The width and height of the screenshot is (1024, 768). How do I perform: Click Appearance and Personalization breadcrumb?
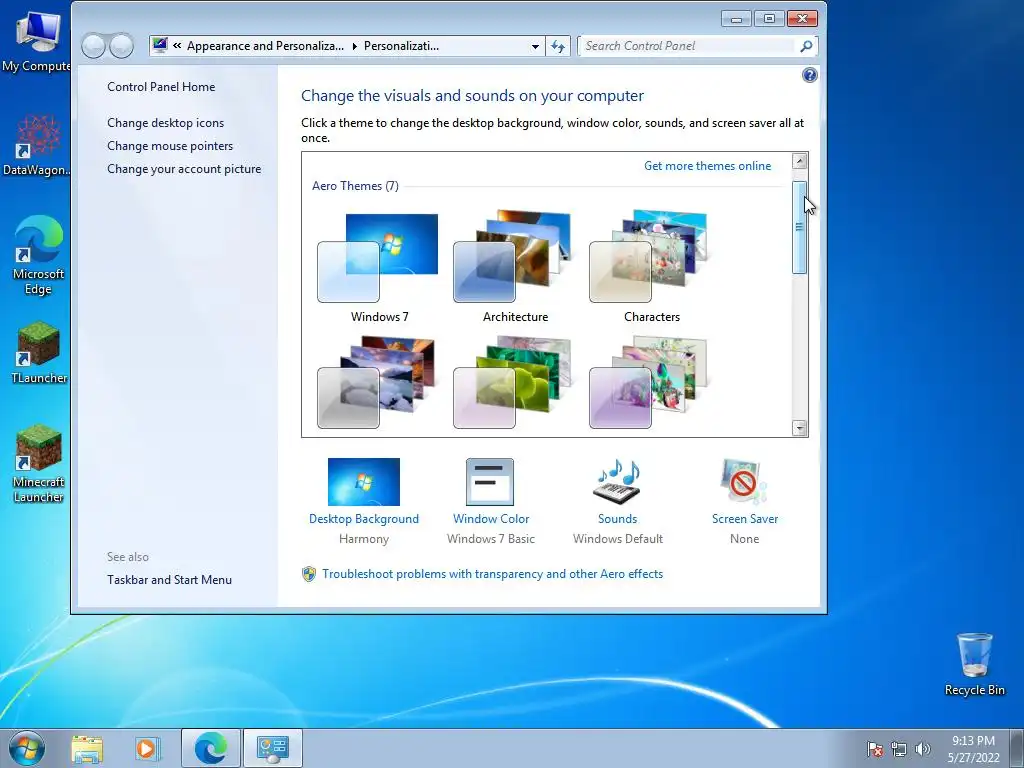[265, 46]
